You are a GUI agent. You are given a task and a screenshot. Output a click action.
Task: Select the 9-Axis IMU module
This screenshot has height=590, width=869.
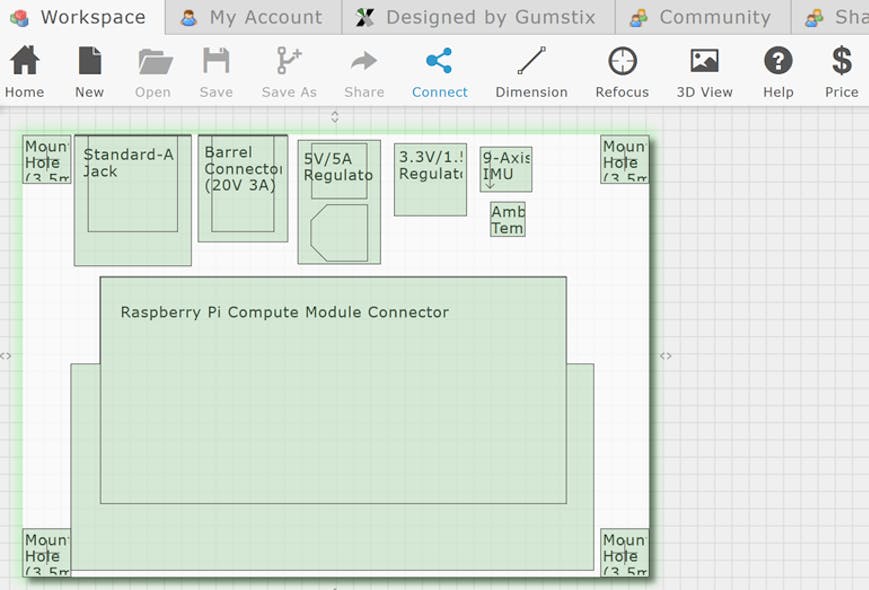click(x=506, y=170)
